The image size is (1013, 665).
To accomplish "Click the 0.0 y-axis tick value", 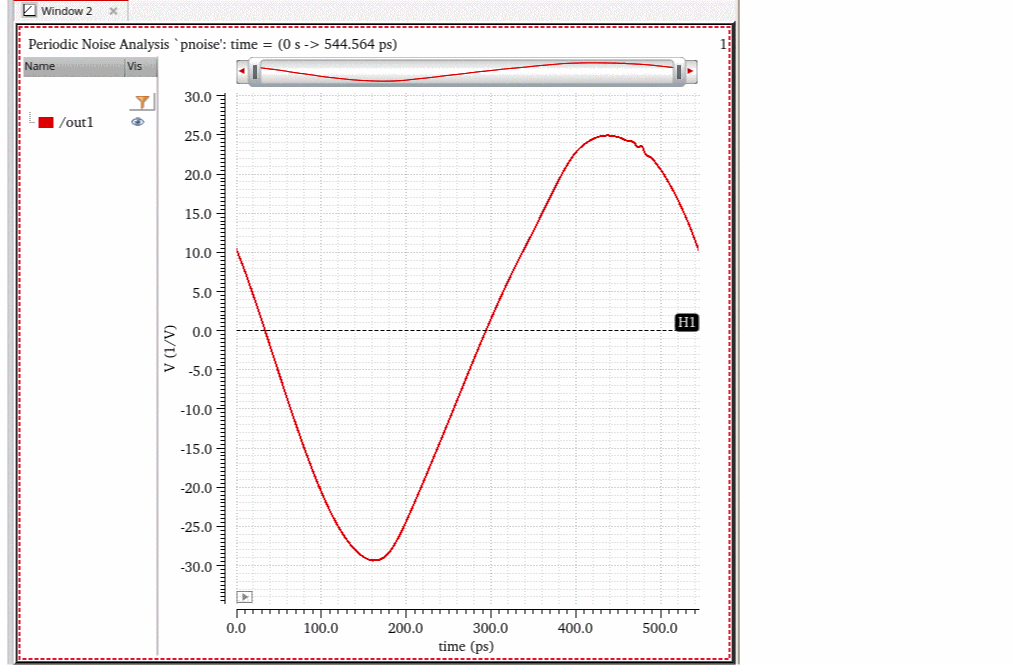I will pyautogui.click(x=202, y=332).
